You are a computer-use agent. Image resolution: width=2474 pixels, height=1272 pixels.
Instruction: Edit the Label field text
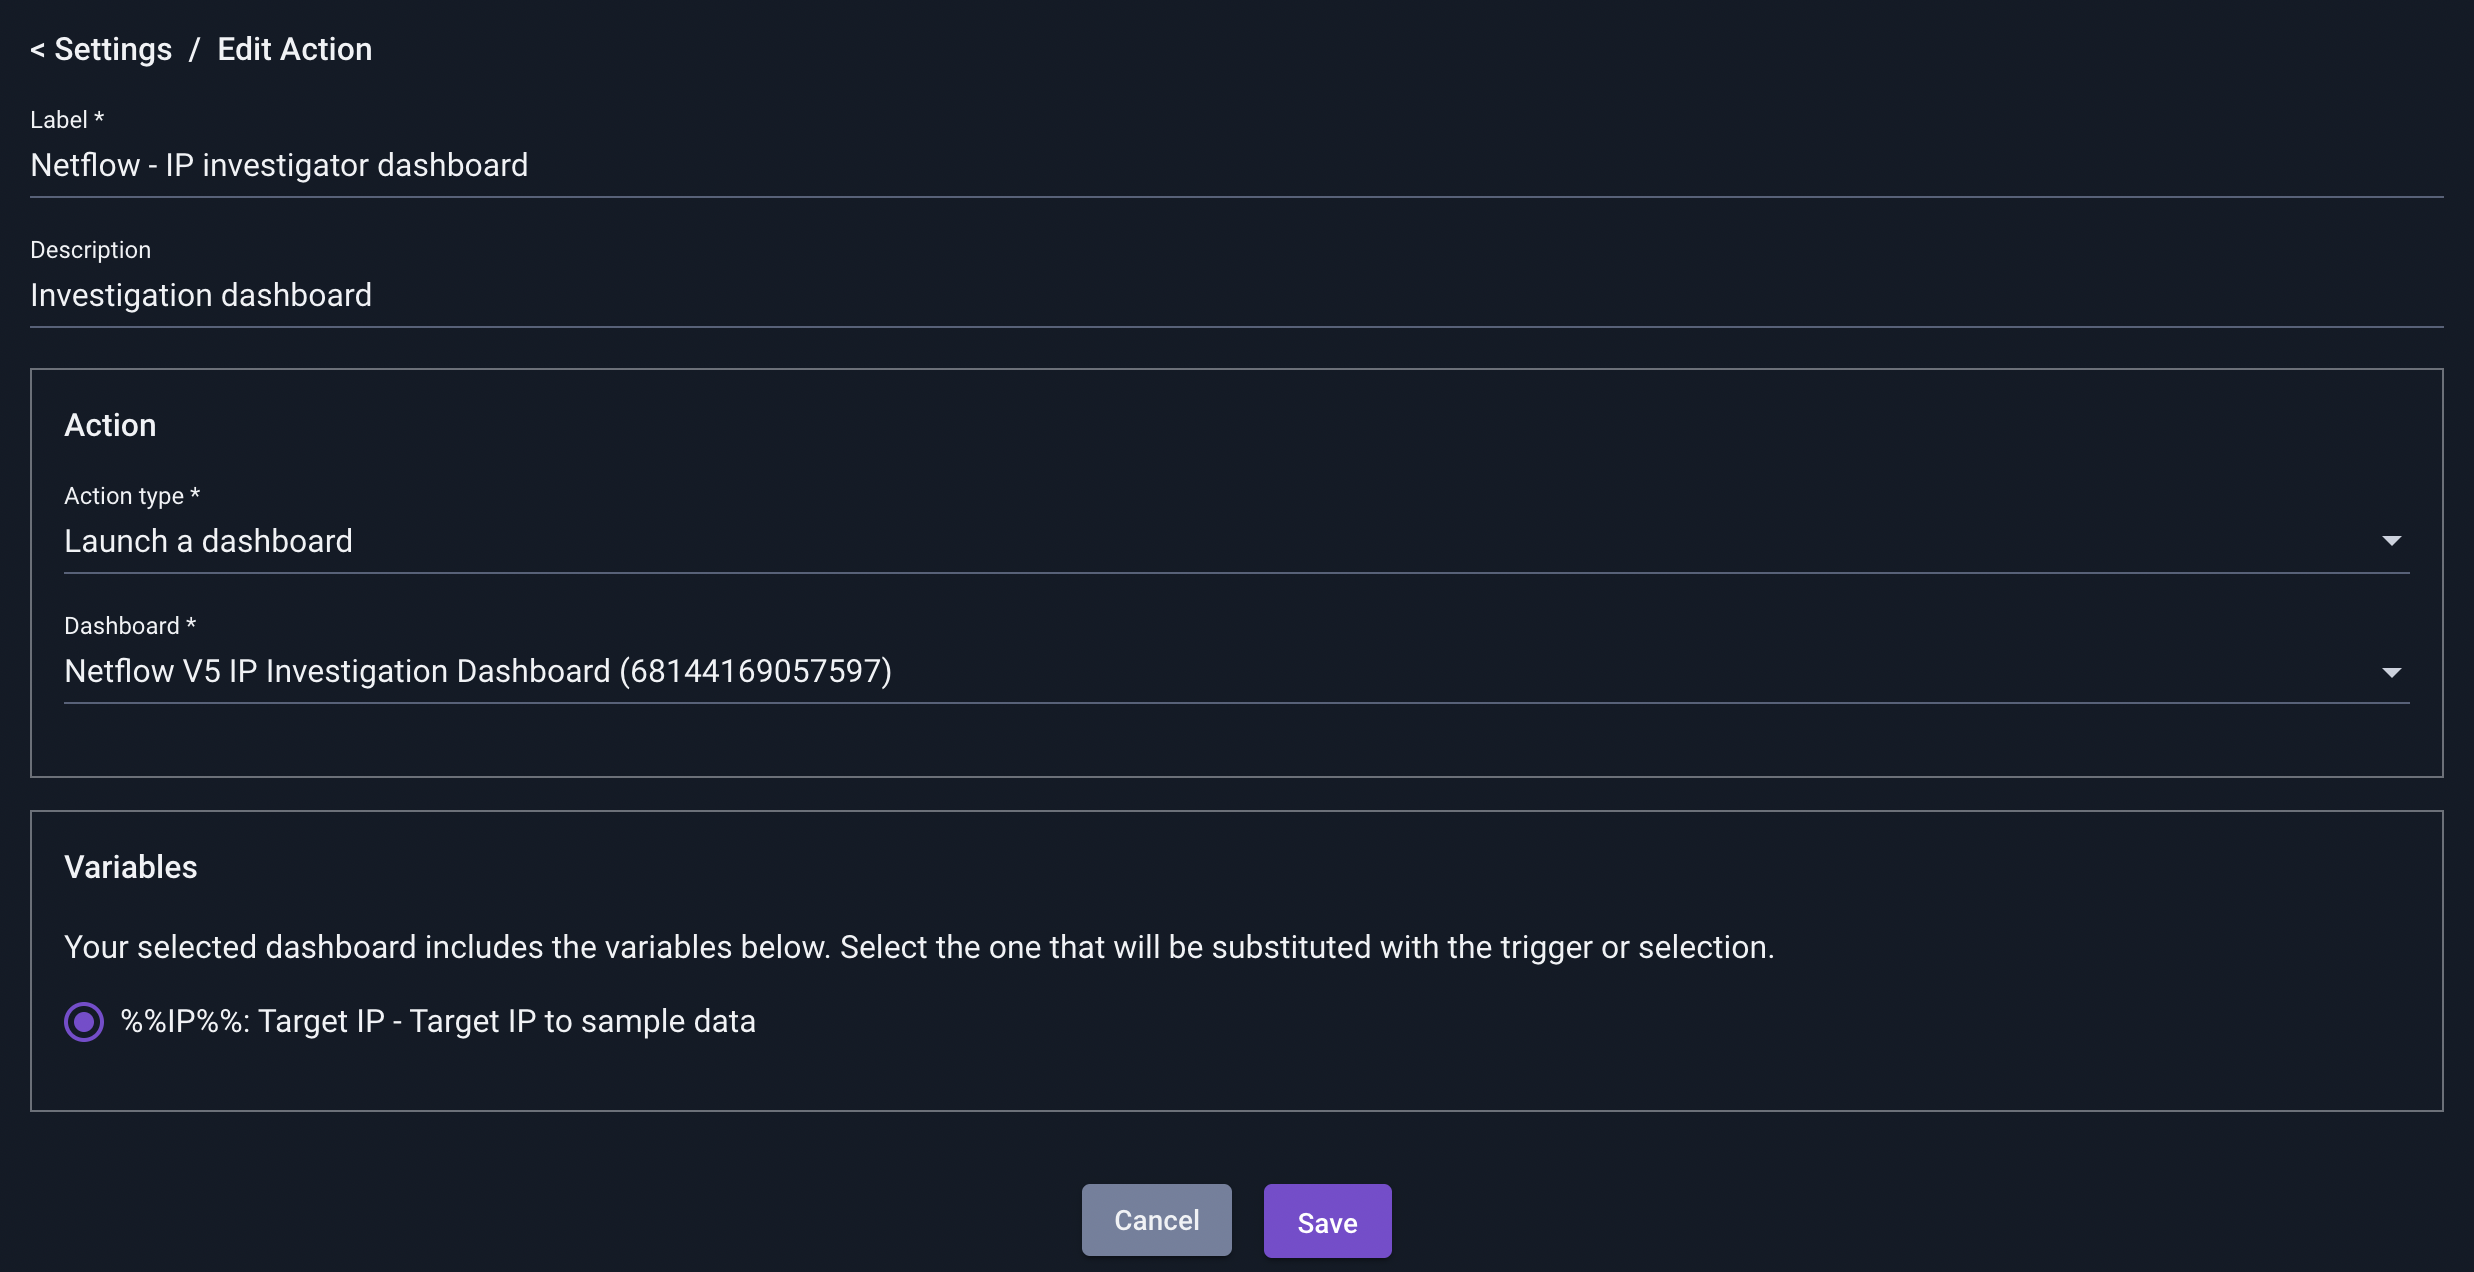(x=1237, y=166)
